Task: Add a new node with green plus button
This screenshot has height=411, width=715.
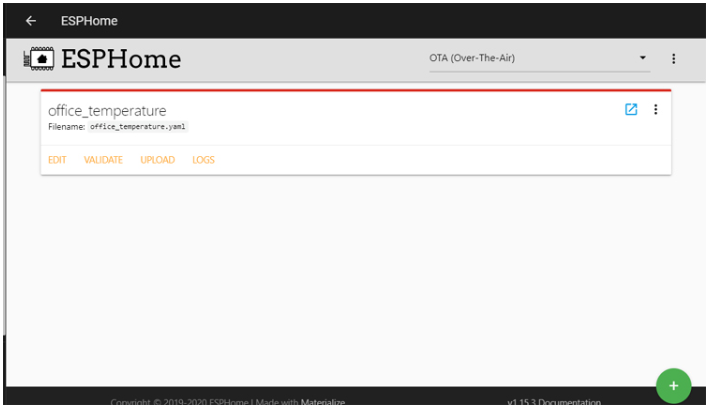Action: [673, 385]
